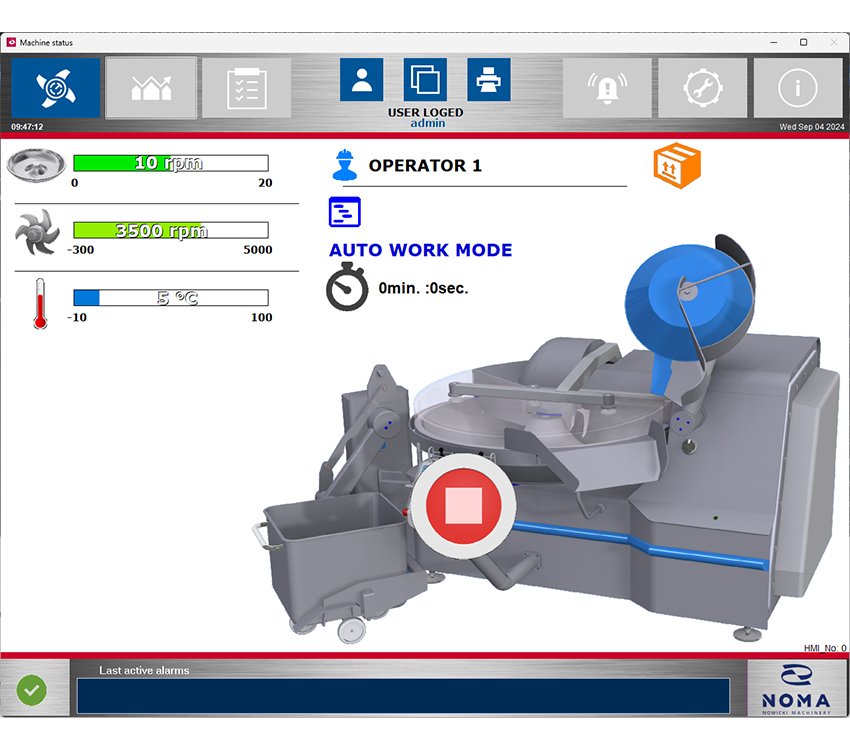Click the Last active alarms field
Image resolution: width=850 pixels, height=750 pixels.
403,696
